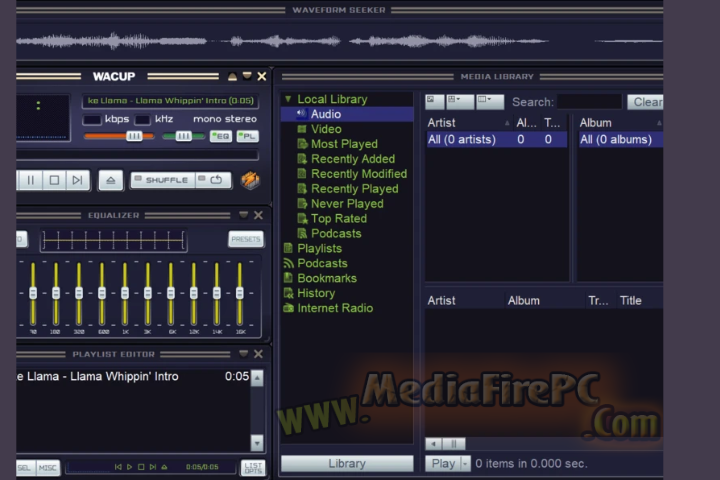Image resolution: width=720 pixels, height=480 pixels.
Task: Open the Recently Modified view
Action: pyautogui.click(x=359, y=174)
